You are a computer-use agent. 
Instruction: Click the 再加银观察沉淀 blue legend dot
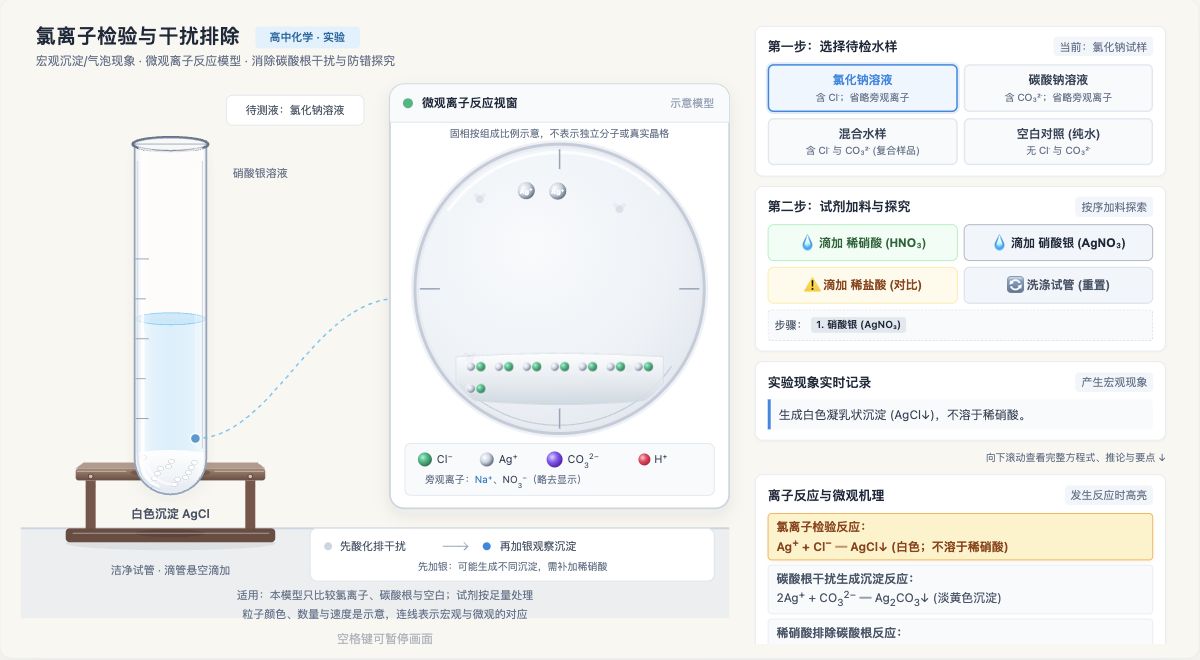tap(487, 546)
